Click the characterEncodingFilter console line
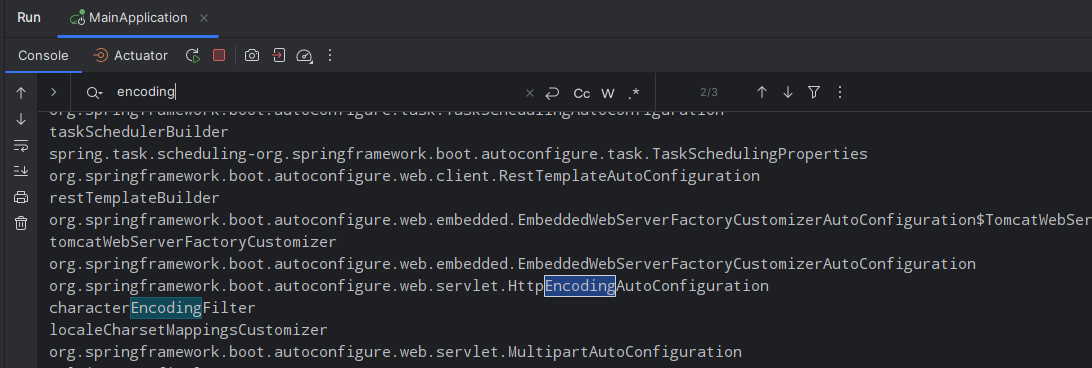Screen dimensions: 1092x368 pos(153,307)
